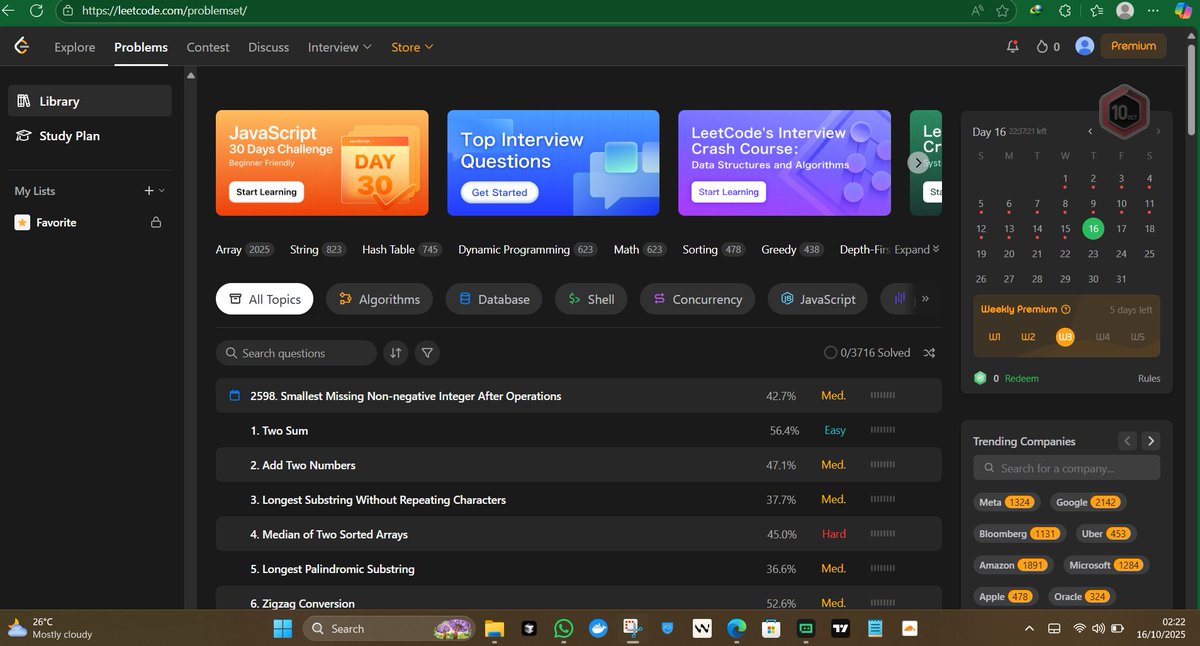Open the Study Plan sidebar item
Image resolution: width=1200 pixels, height=646 pixels.
coord(91,136)
